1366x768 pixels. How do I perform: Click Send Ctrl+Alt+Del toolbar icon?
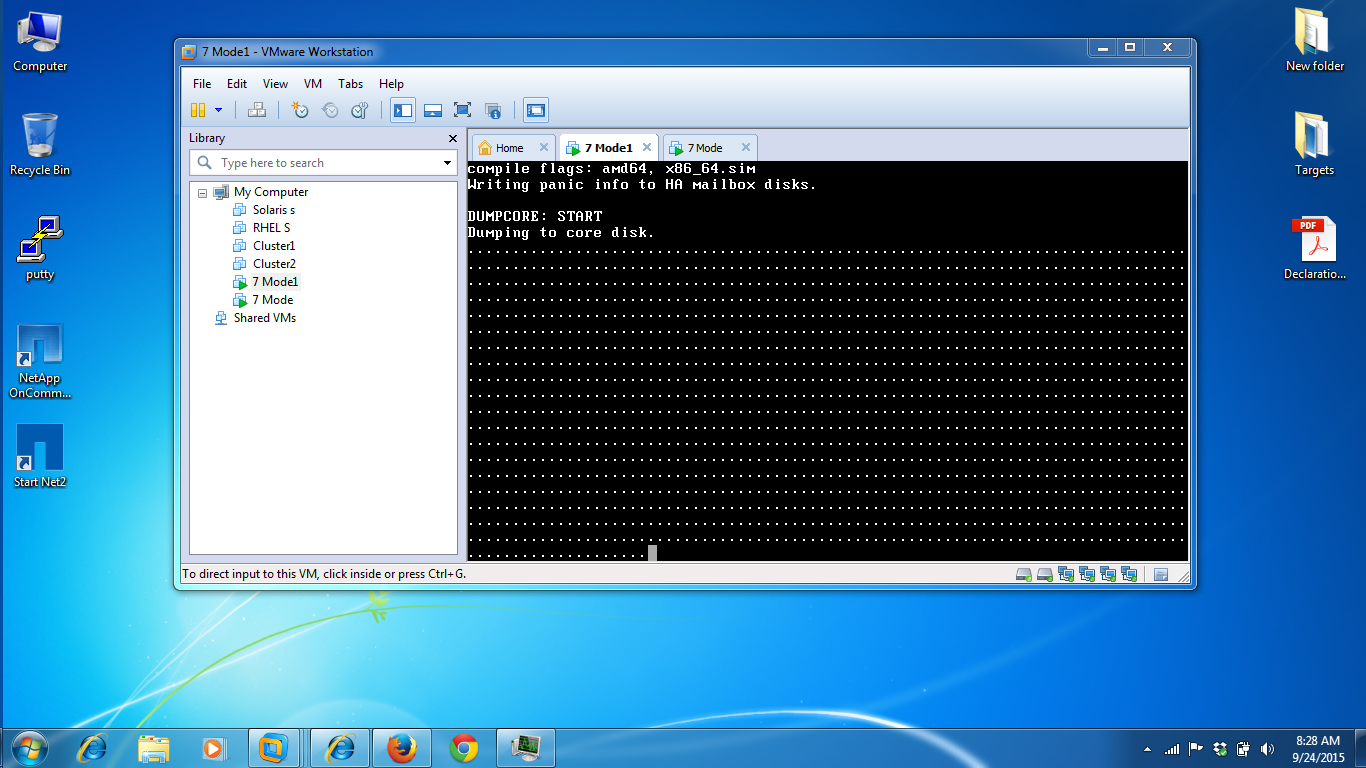[257, 110]
